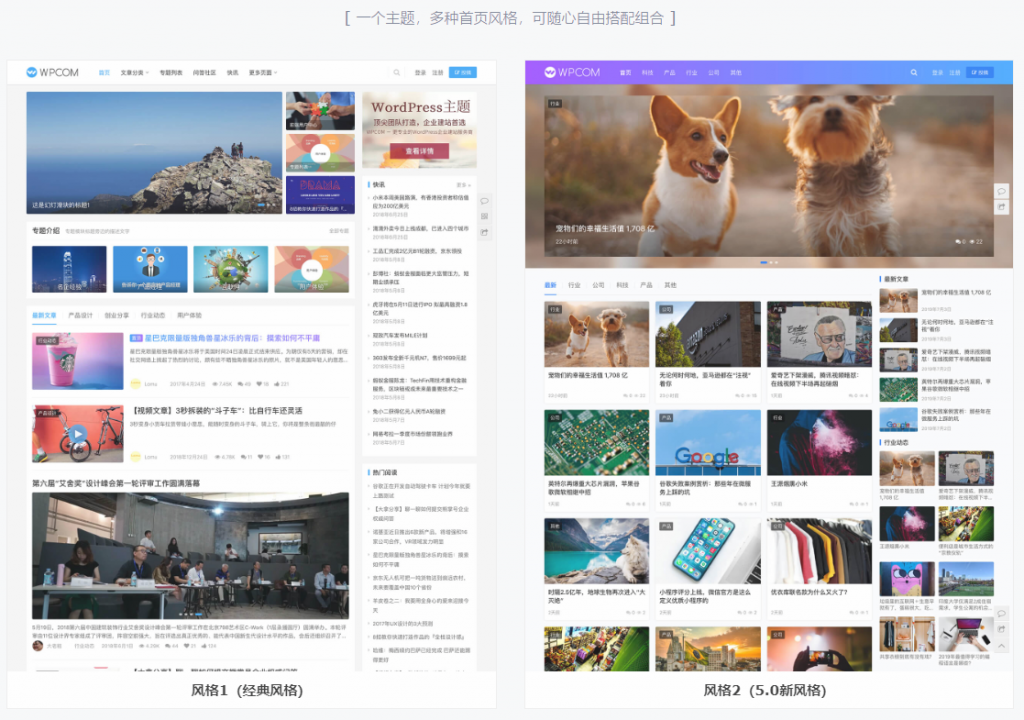The image size is (1024, 720).
Task: Switch to 最新 tab below Style 2 dog banner
Action: [551, 286]
